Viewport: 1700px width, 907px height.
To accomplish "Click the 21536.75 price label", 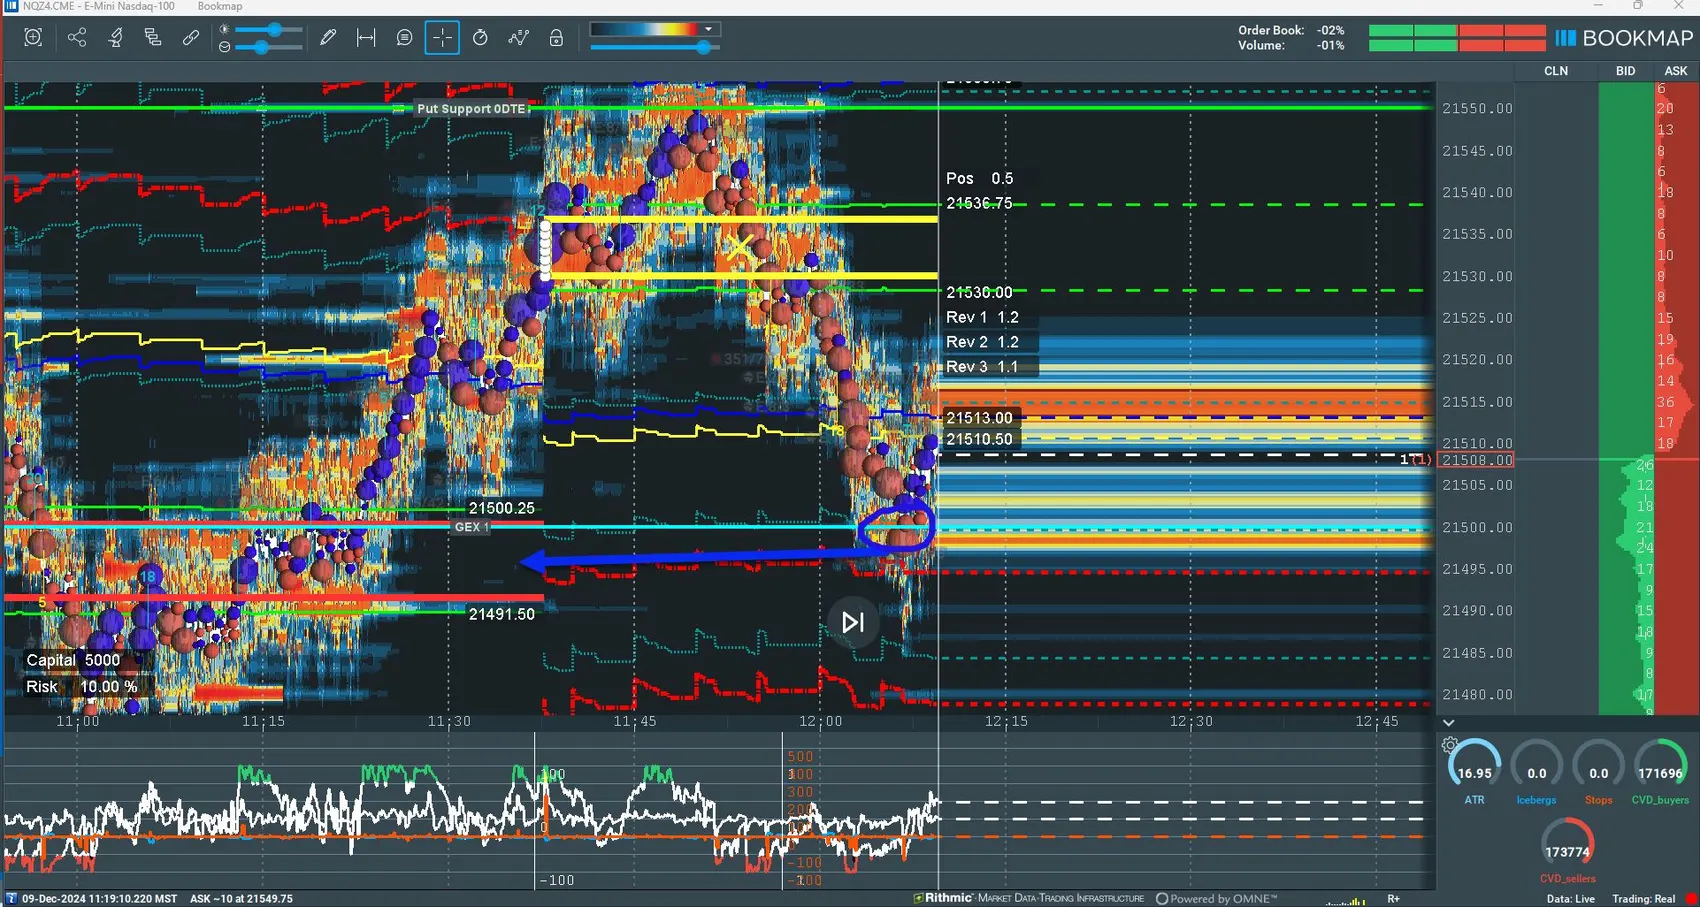I will (979, 203).
